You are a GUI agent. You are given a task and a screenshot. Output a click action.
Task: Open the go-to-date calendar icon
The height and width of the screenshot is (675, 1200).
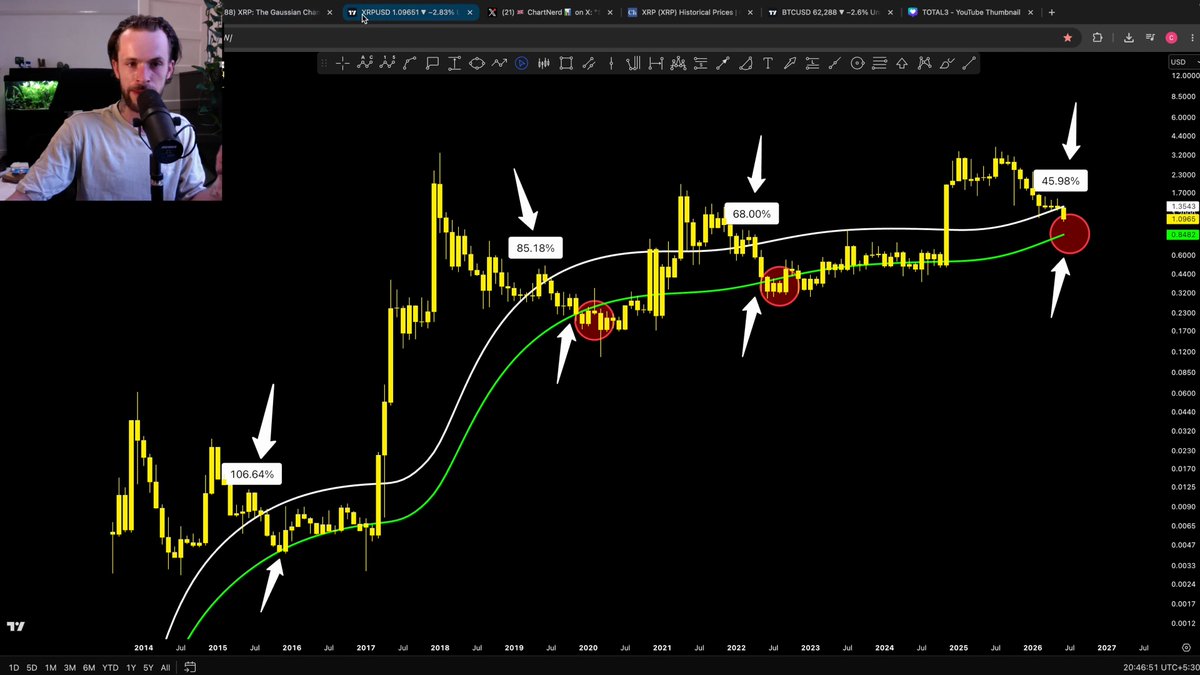[x=190, y=667]
